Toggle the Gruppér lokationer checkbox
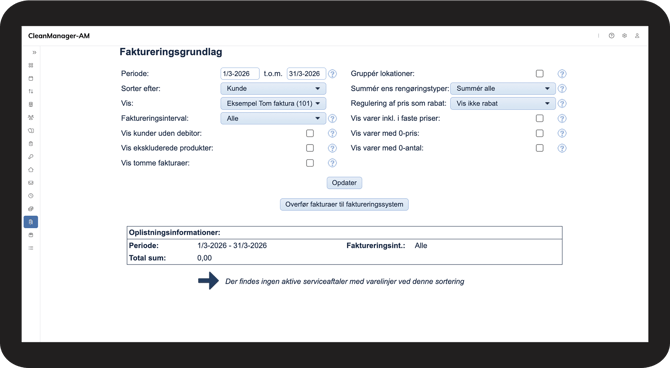 pyautogui.click(x=540, y=74)
